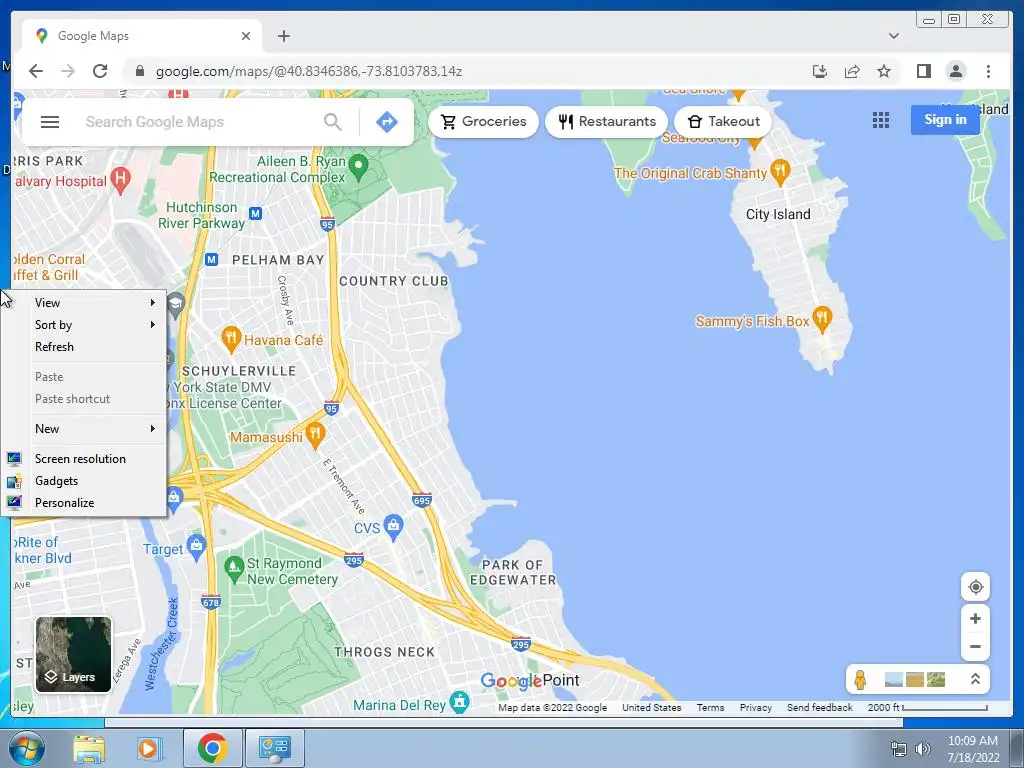Expand the imagery strip chevrons
The width and height of the screenshot is (1024, 768).
tap(975, 679)
